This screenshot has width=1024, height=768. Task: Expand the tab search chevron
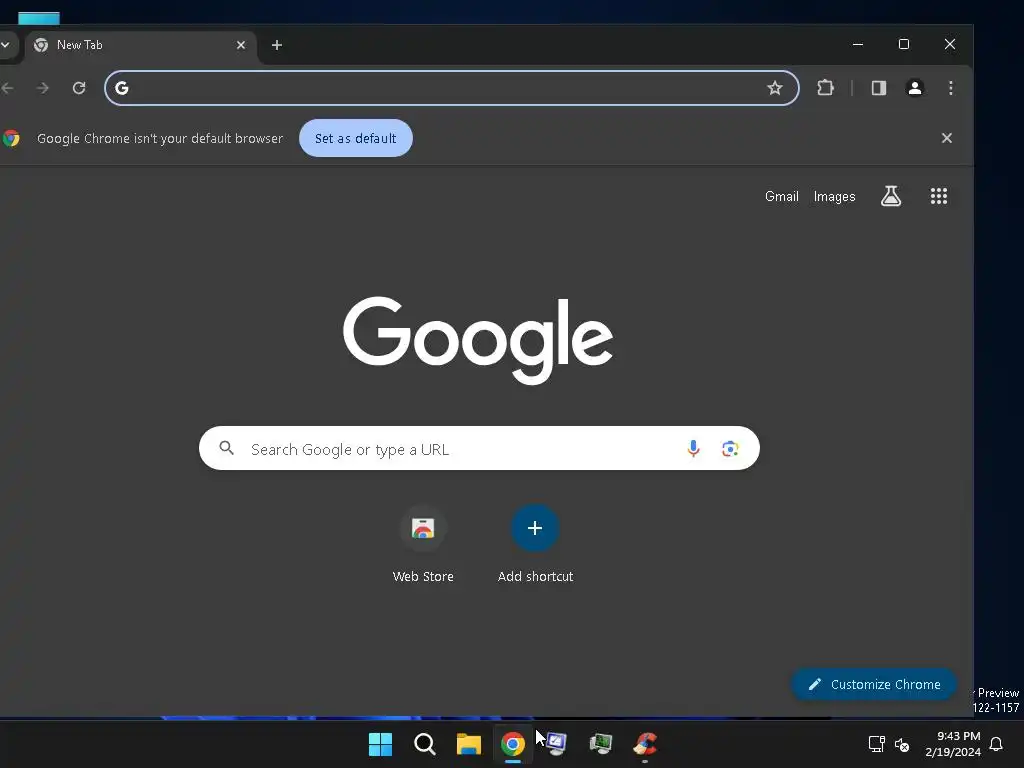coord(5,45)
